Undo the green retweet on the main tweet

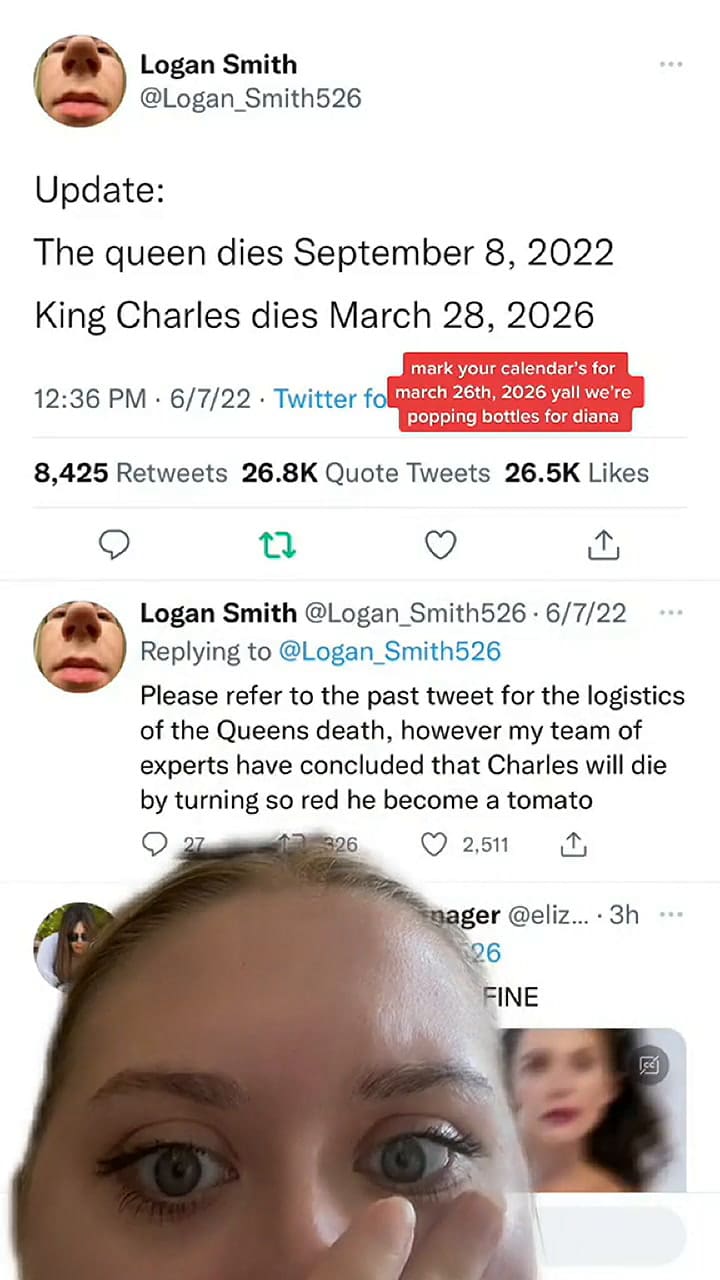[x=277, y=544]
